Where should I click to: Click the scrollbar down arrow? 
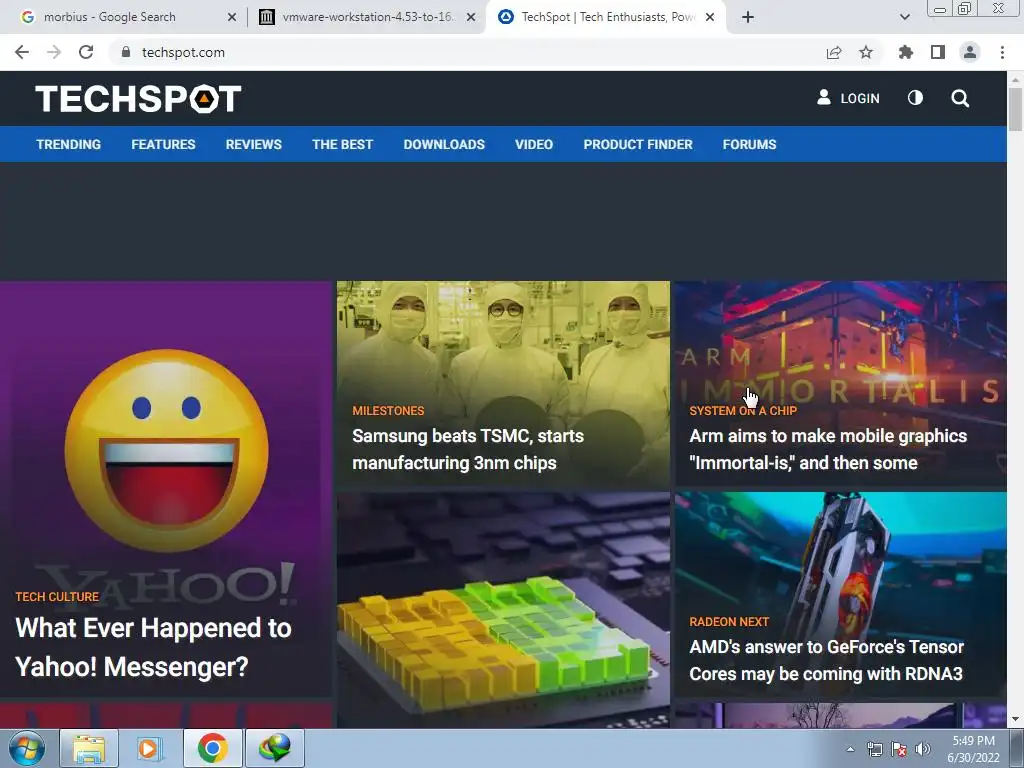point(1016,720)
